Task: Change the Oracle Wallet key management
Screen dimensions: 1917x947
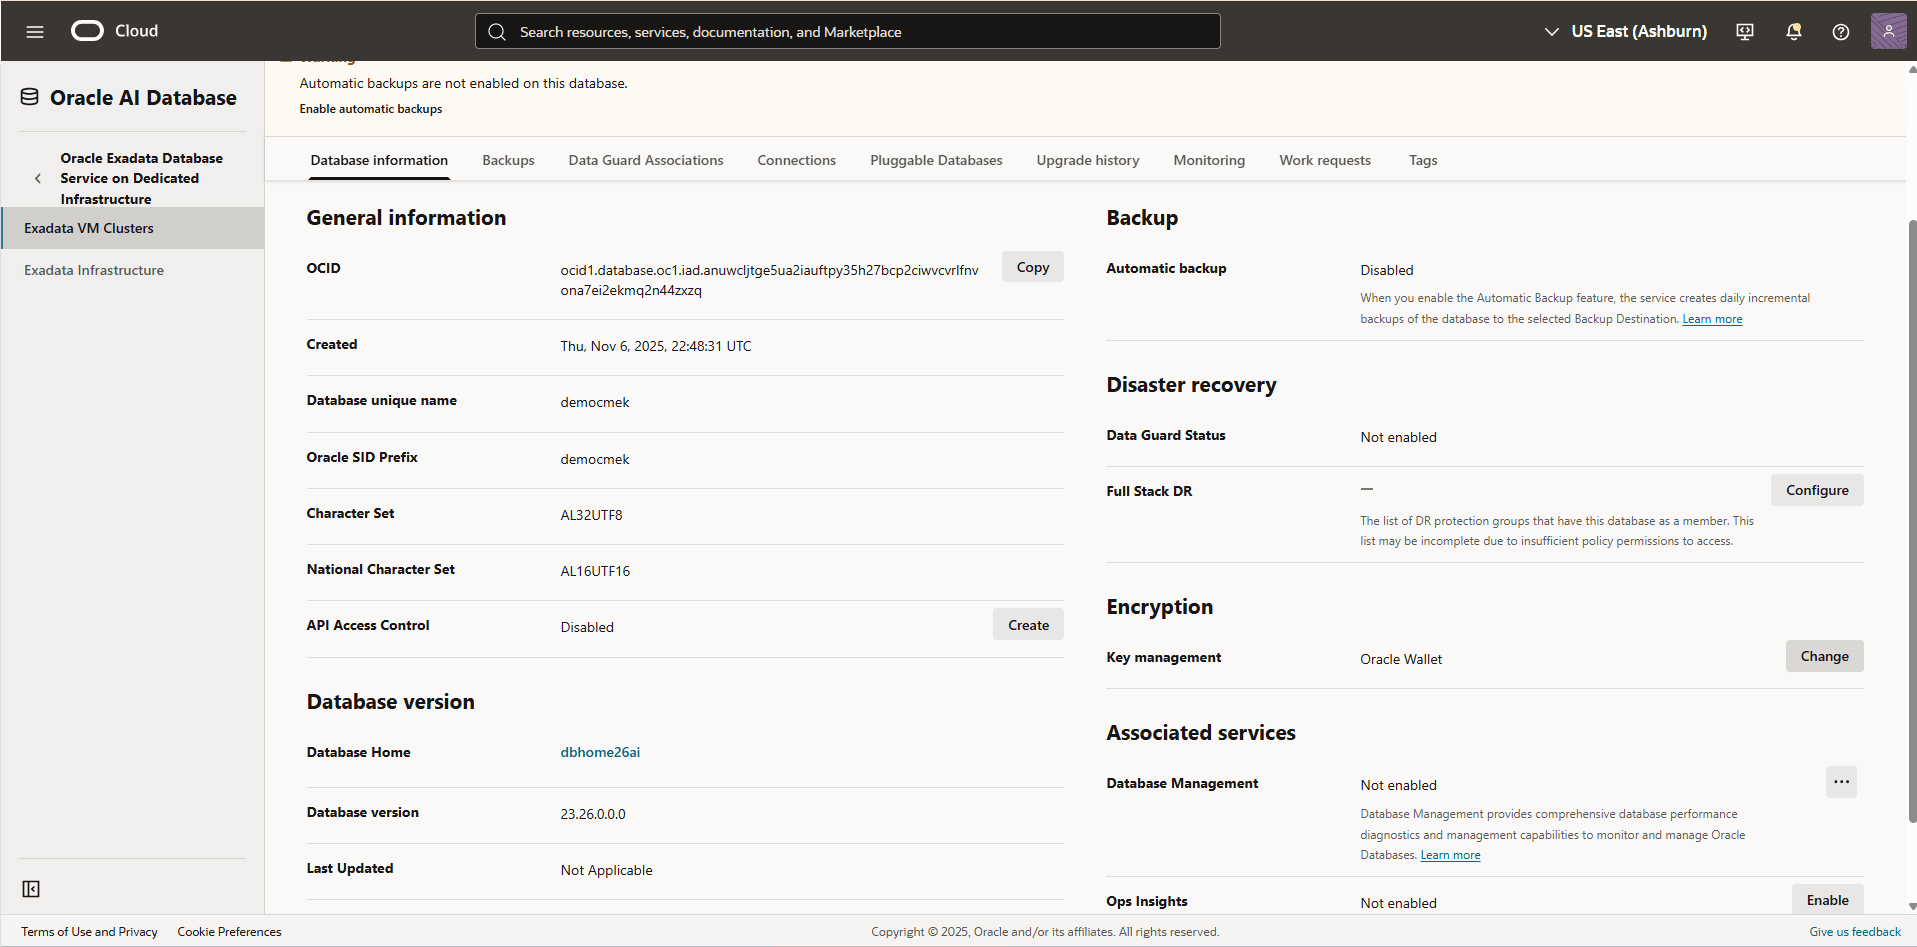Action: 1823,656
